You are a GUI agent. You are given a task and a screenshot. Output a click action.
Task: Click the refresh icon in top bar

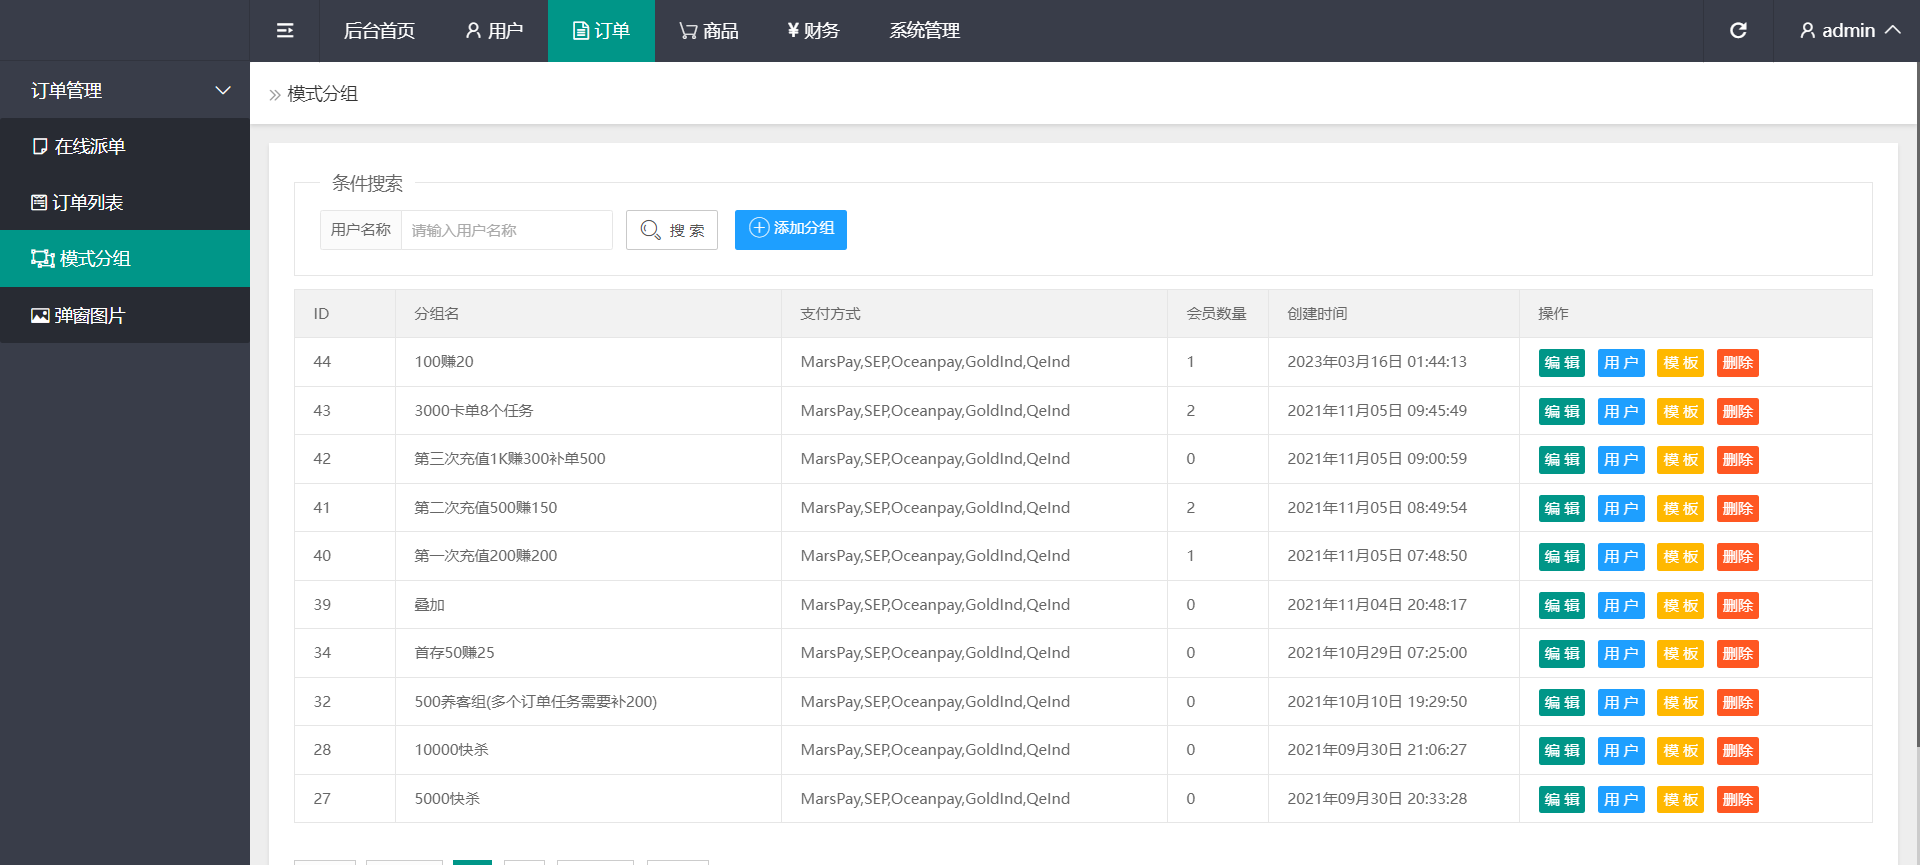[x=1738, y=31]
